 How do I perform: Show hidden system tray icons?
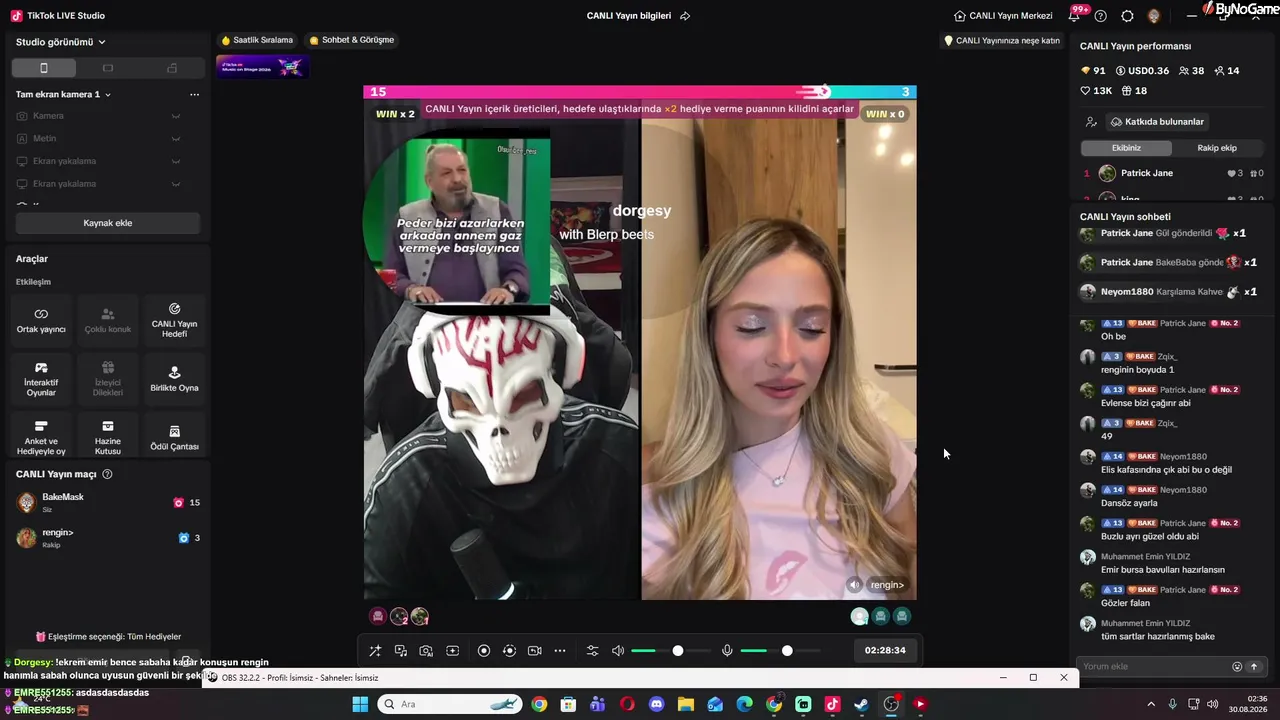[1151, 704]
